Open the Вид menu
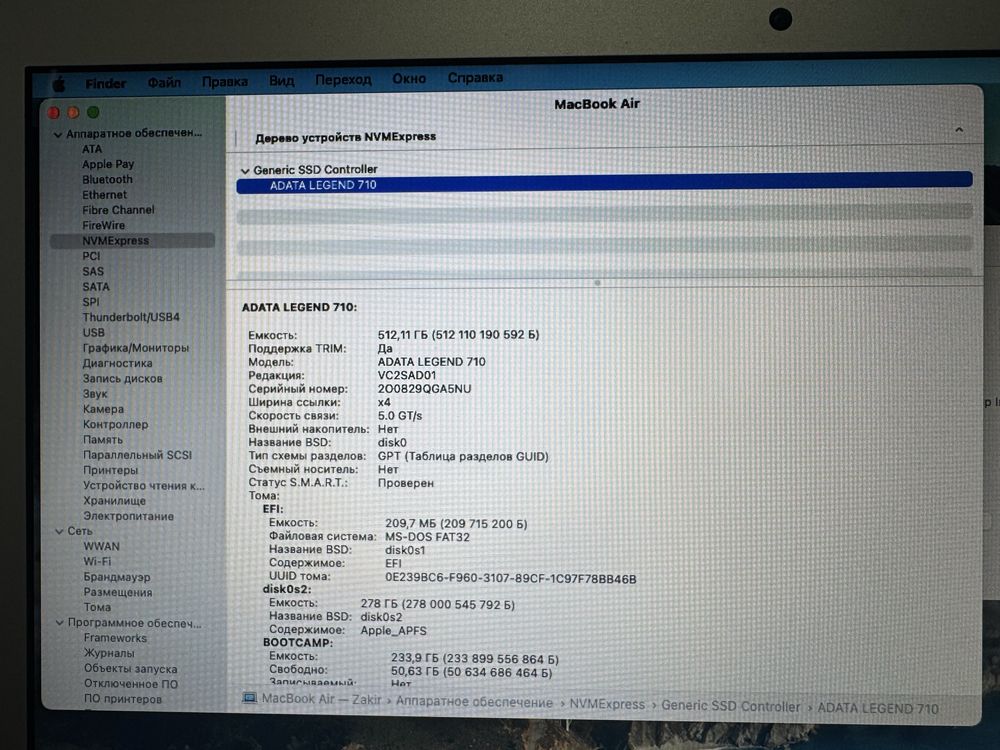This screenshot has width=1000, height=750. pyautogui.click(x=281, y=81)
